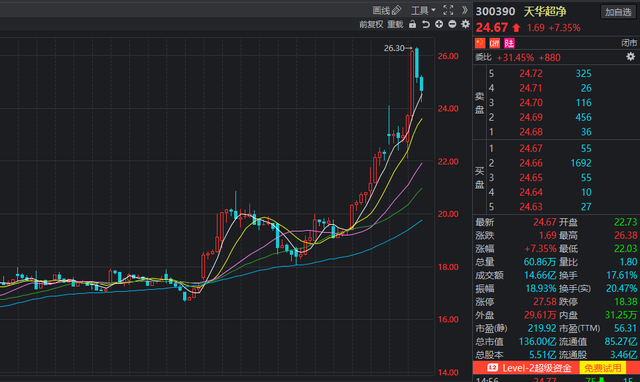The image size is (640, 382).
Task: Click 总量 value 60.86万
Action: (540, 262)
